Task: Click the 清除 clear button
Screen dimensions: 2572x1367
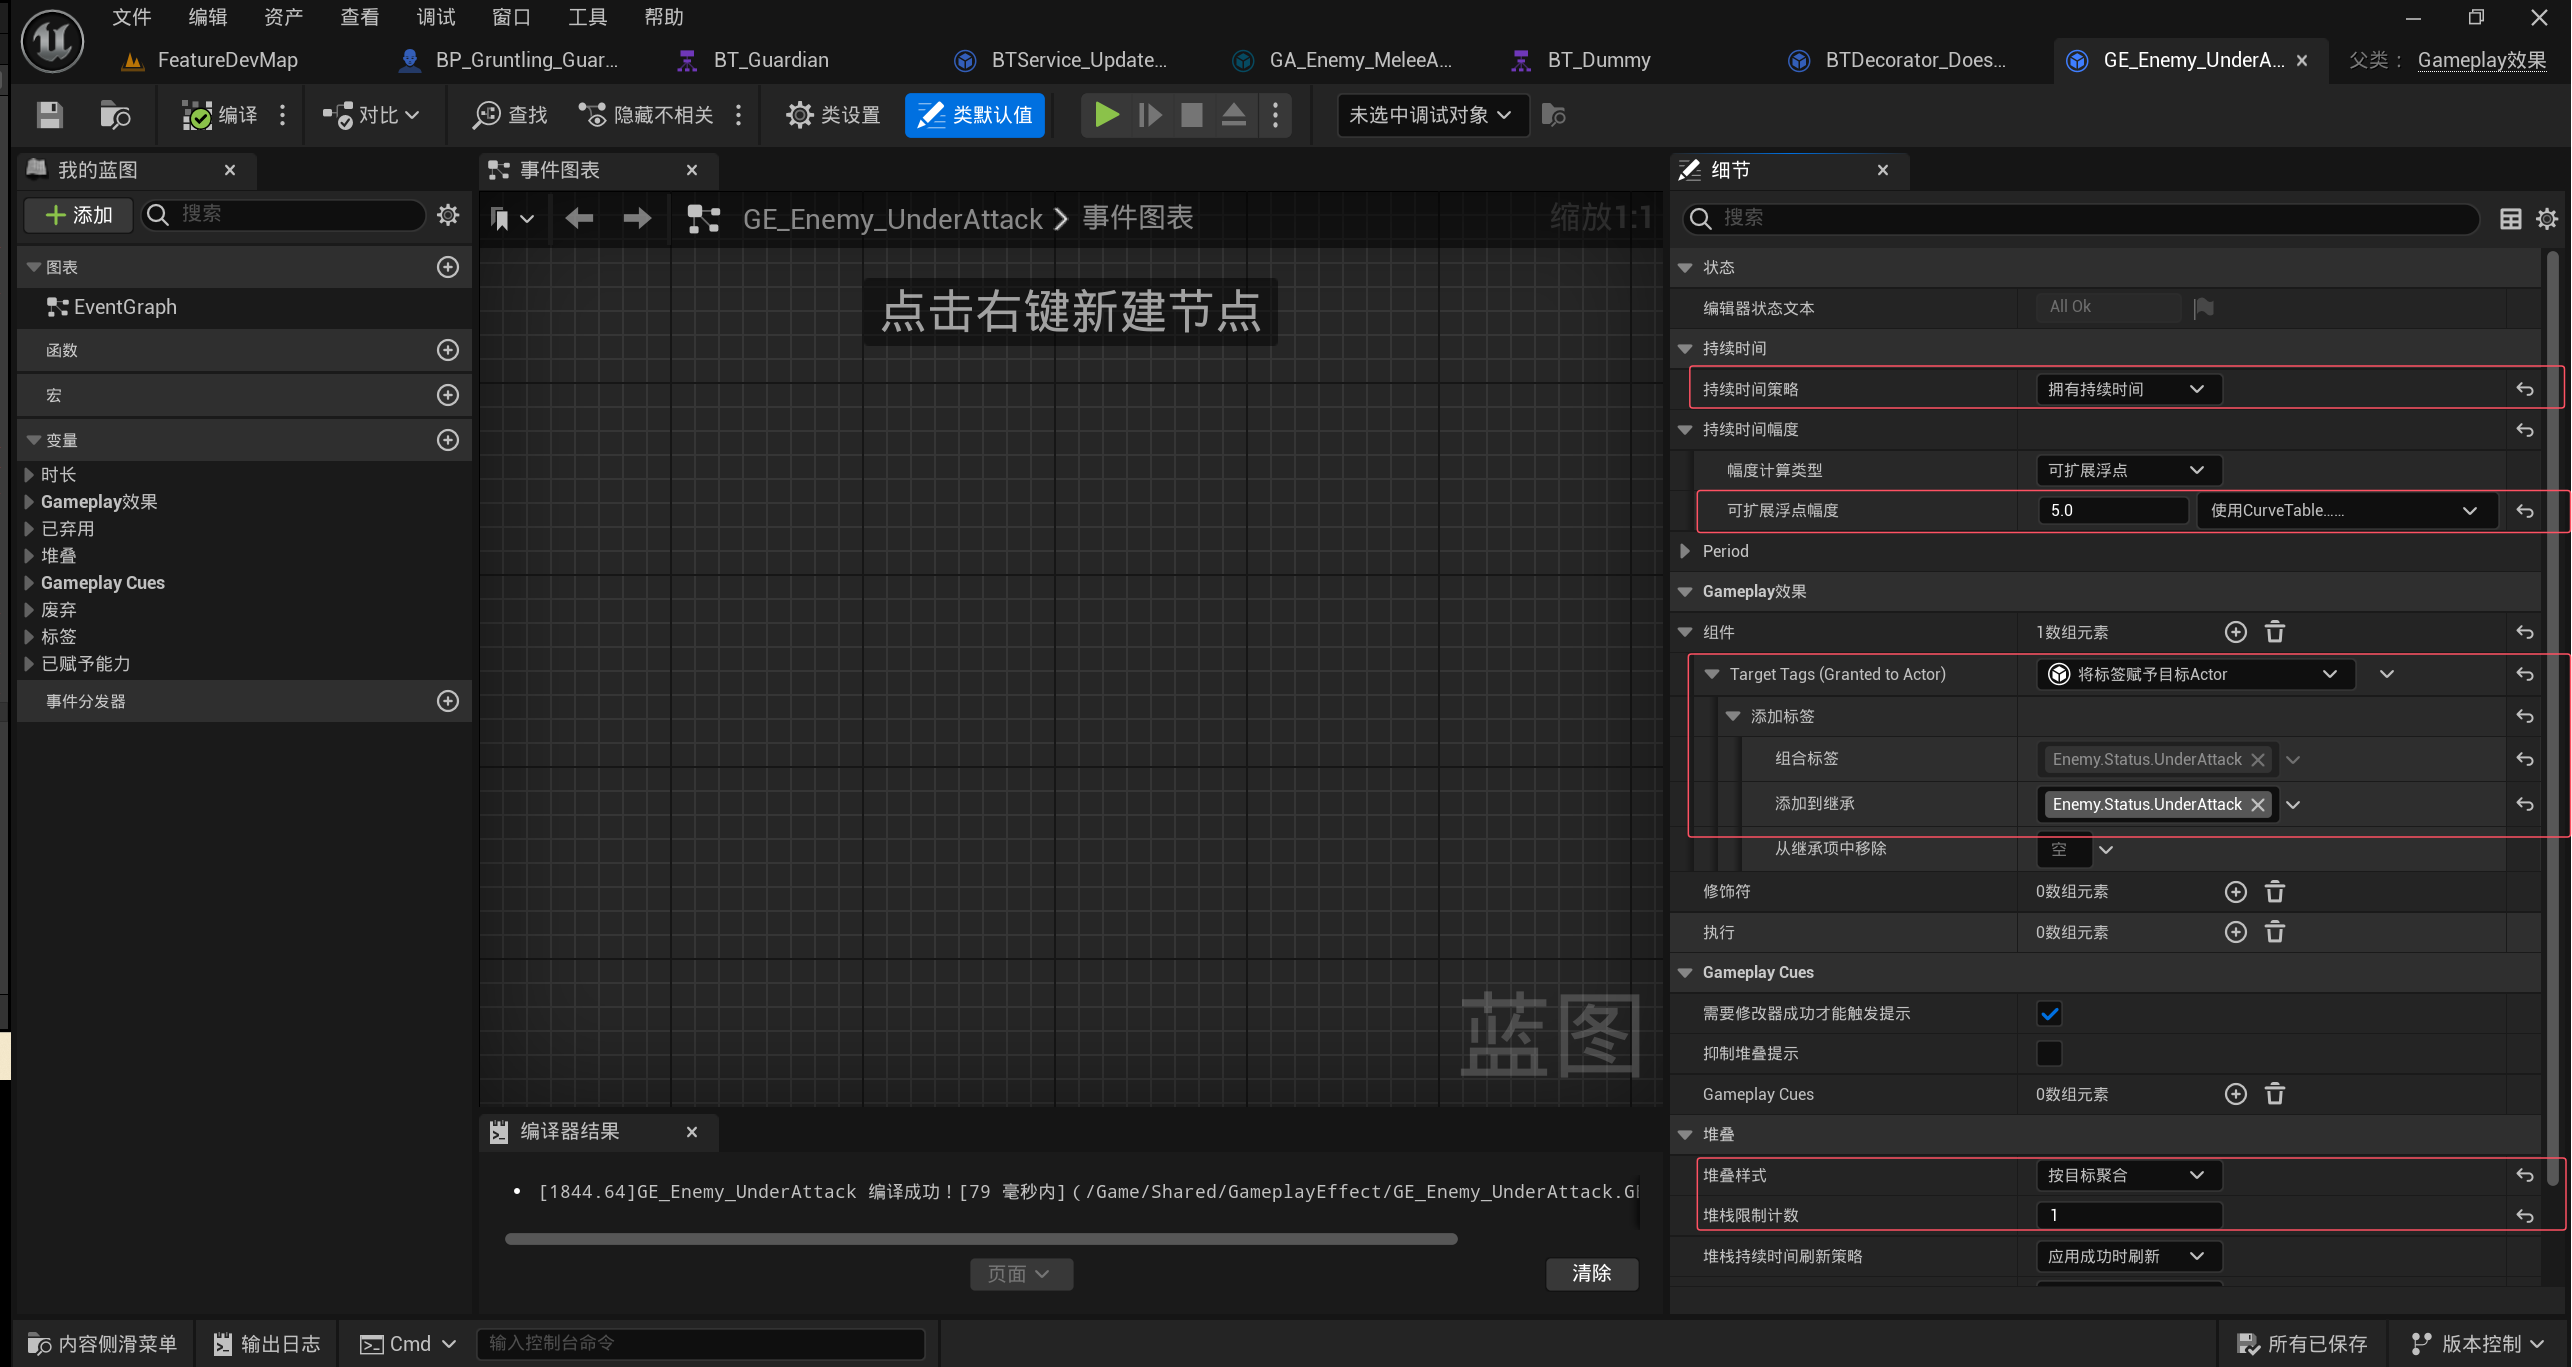Action: click(x=1591, y=1273)
